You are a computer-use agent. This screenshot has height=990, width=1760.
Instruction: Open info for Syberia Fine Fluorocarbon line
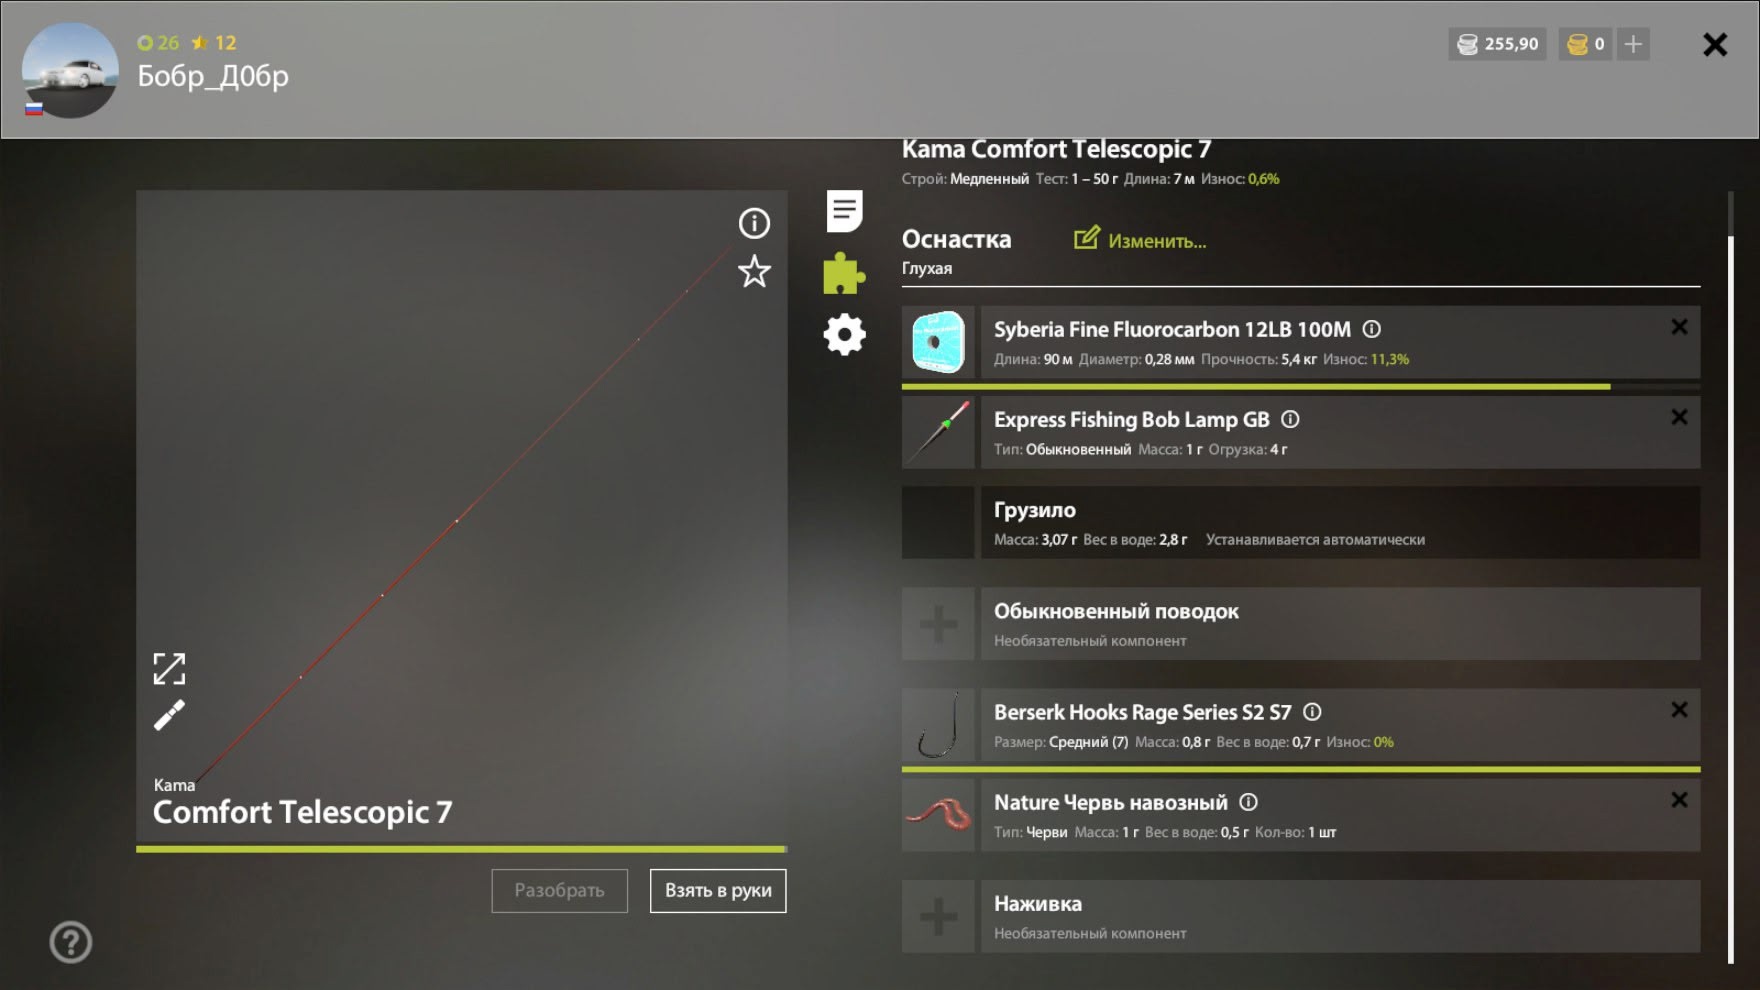pos(1372,329)
